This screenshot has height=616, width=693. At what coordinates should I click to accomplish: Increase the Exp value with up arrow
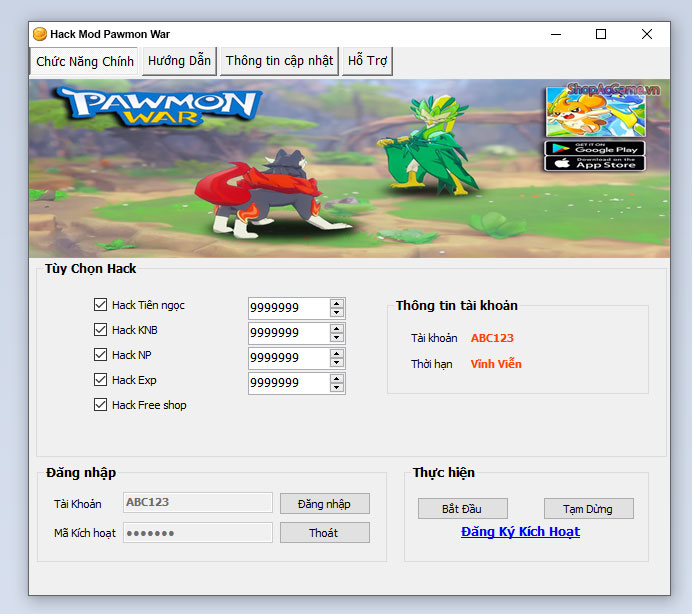pyautogui.click(x=337, y=379)
